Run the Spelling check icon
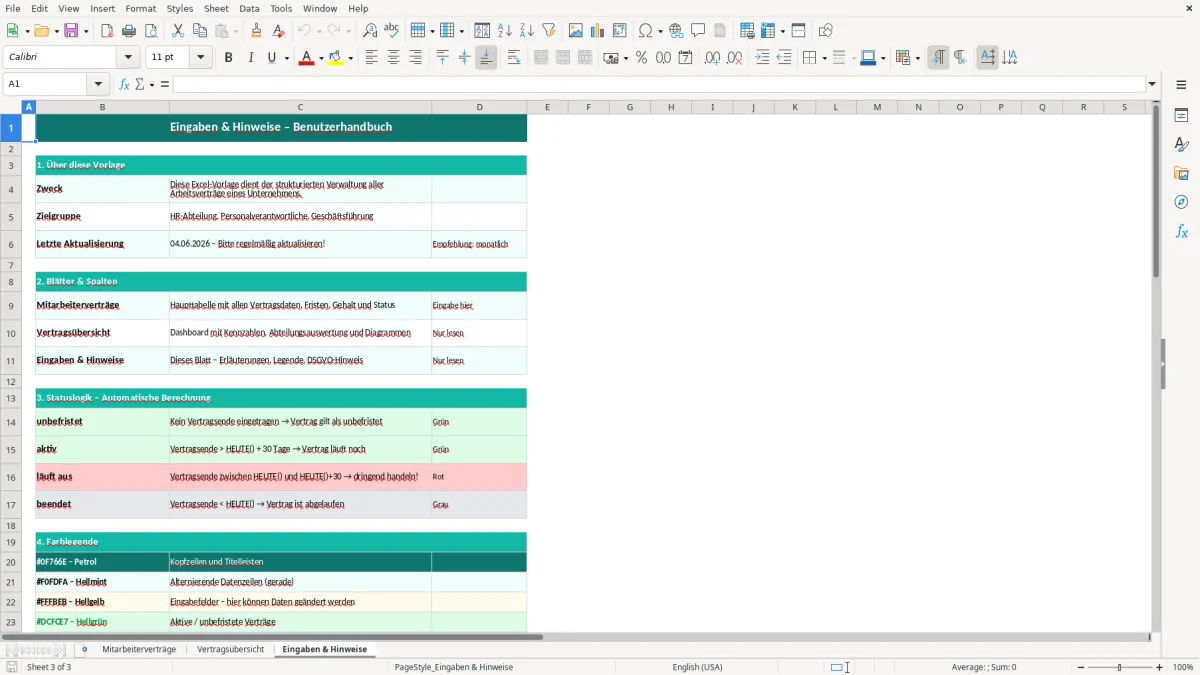 pos(392,31)
